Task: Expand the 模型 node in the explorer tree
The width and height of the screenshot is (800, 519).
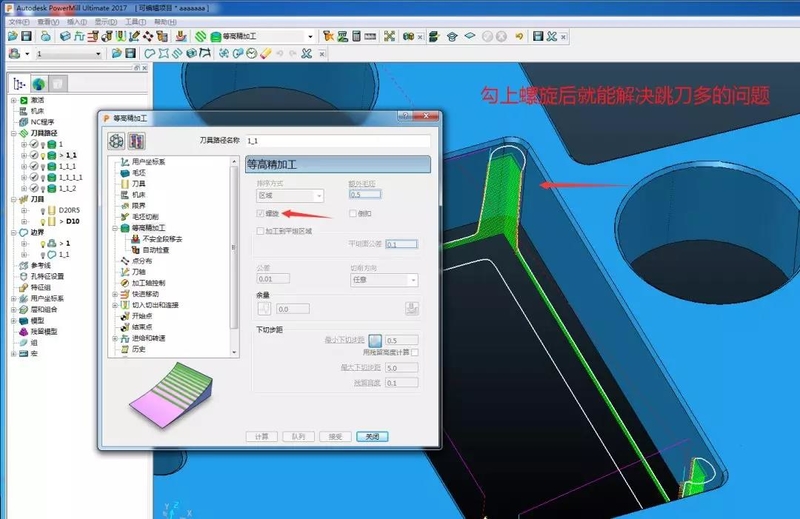Action: pos(14,320)
